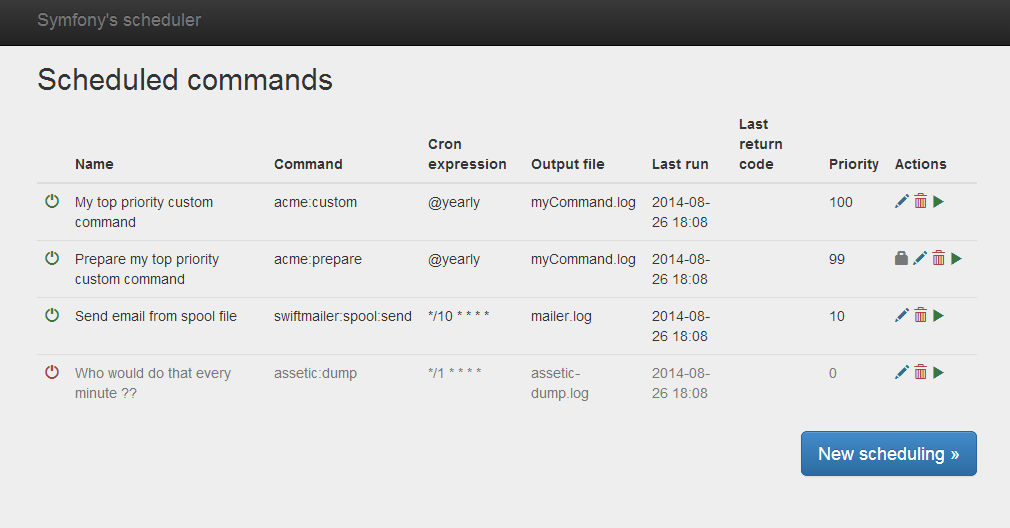Enable the red-powered assetic:dump command

tap(52, 372)
